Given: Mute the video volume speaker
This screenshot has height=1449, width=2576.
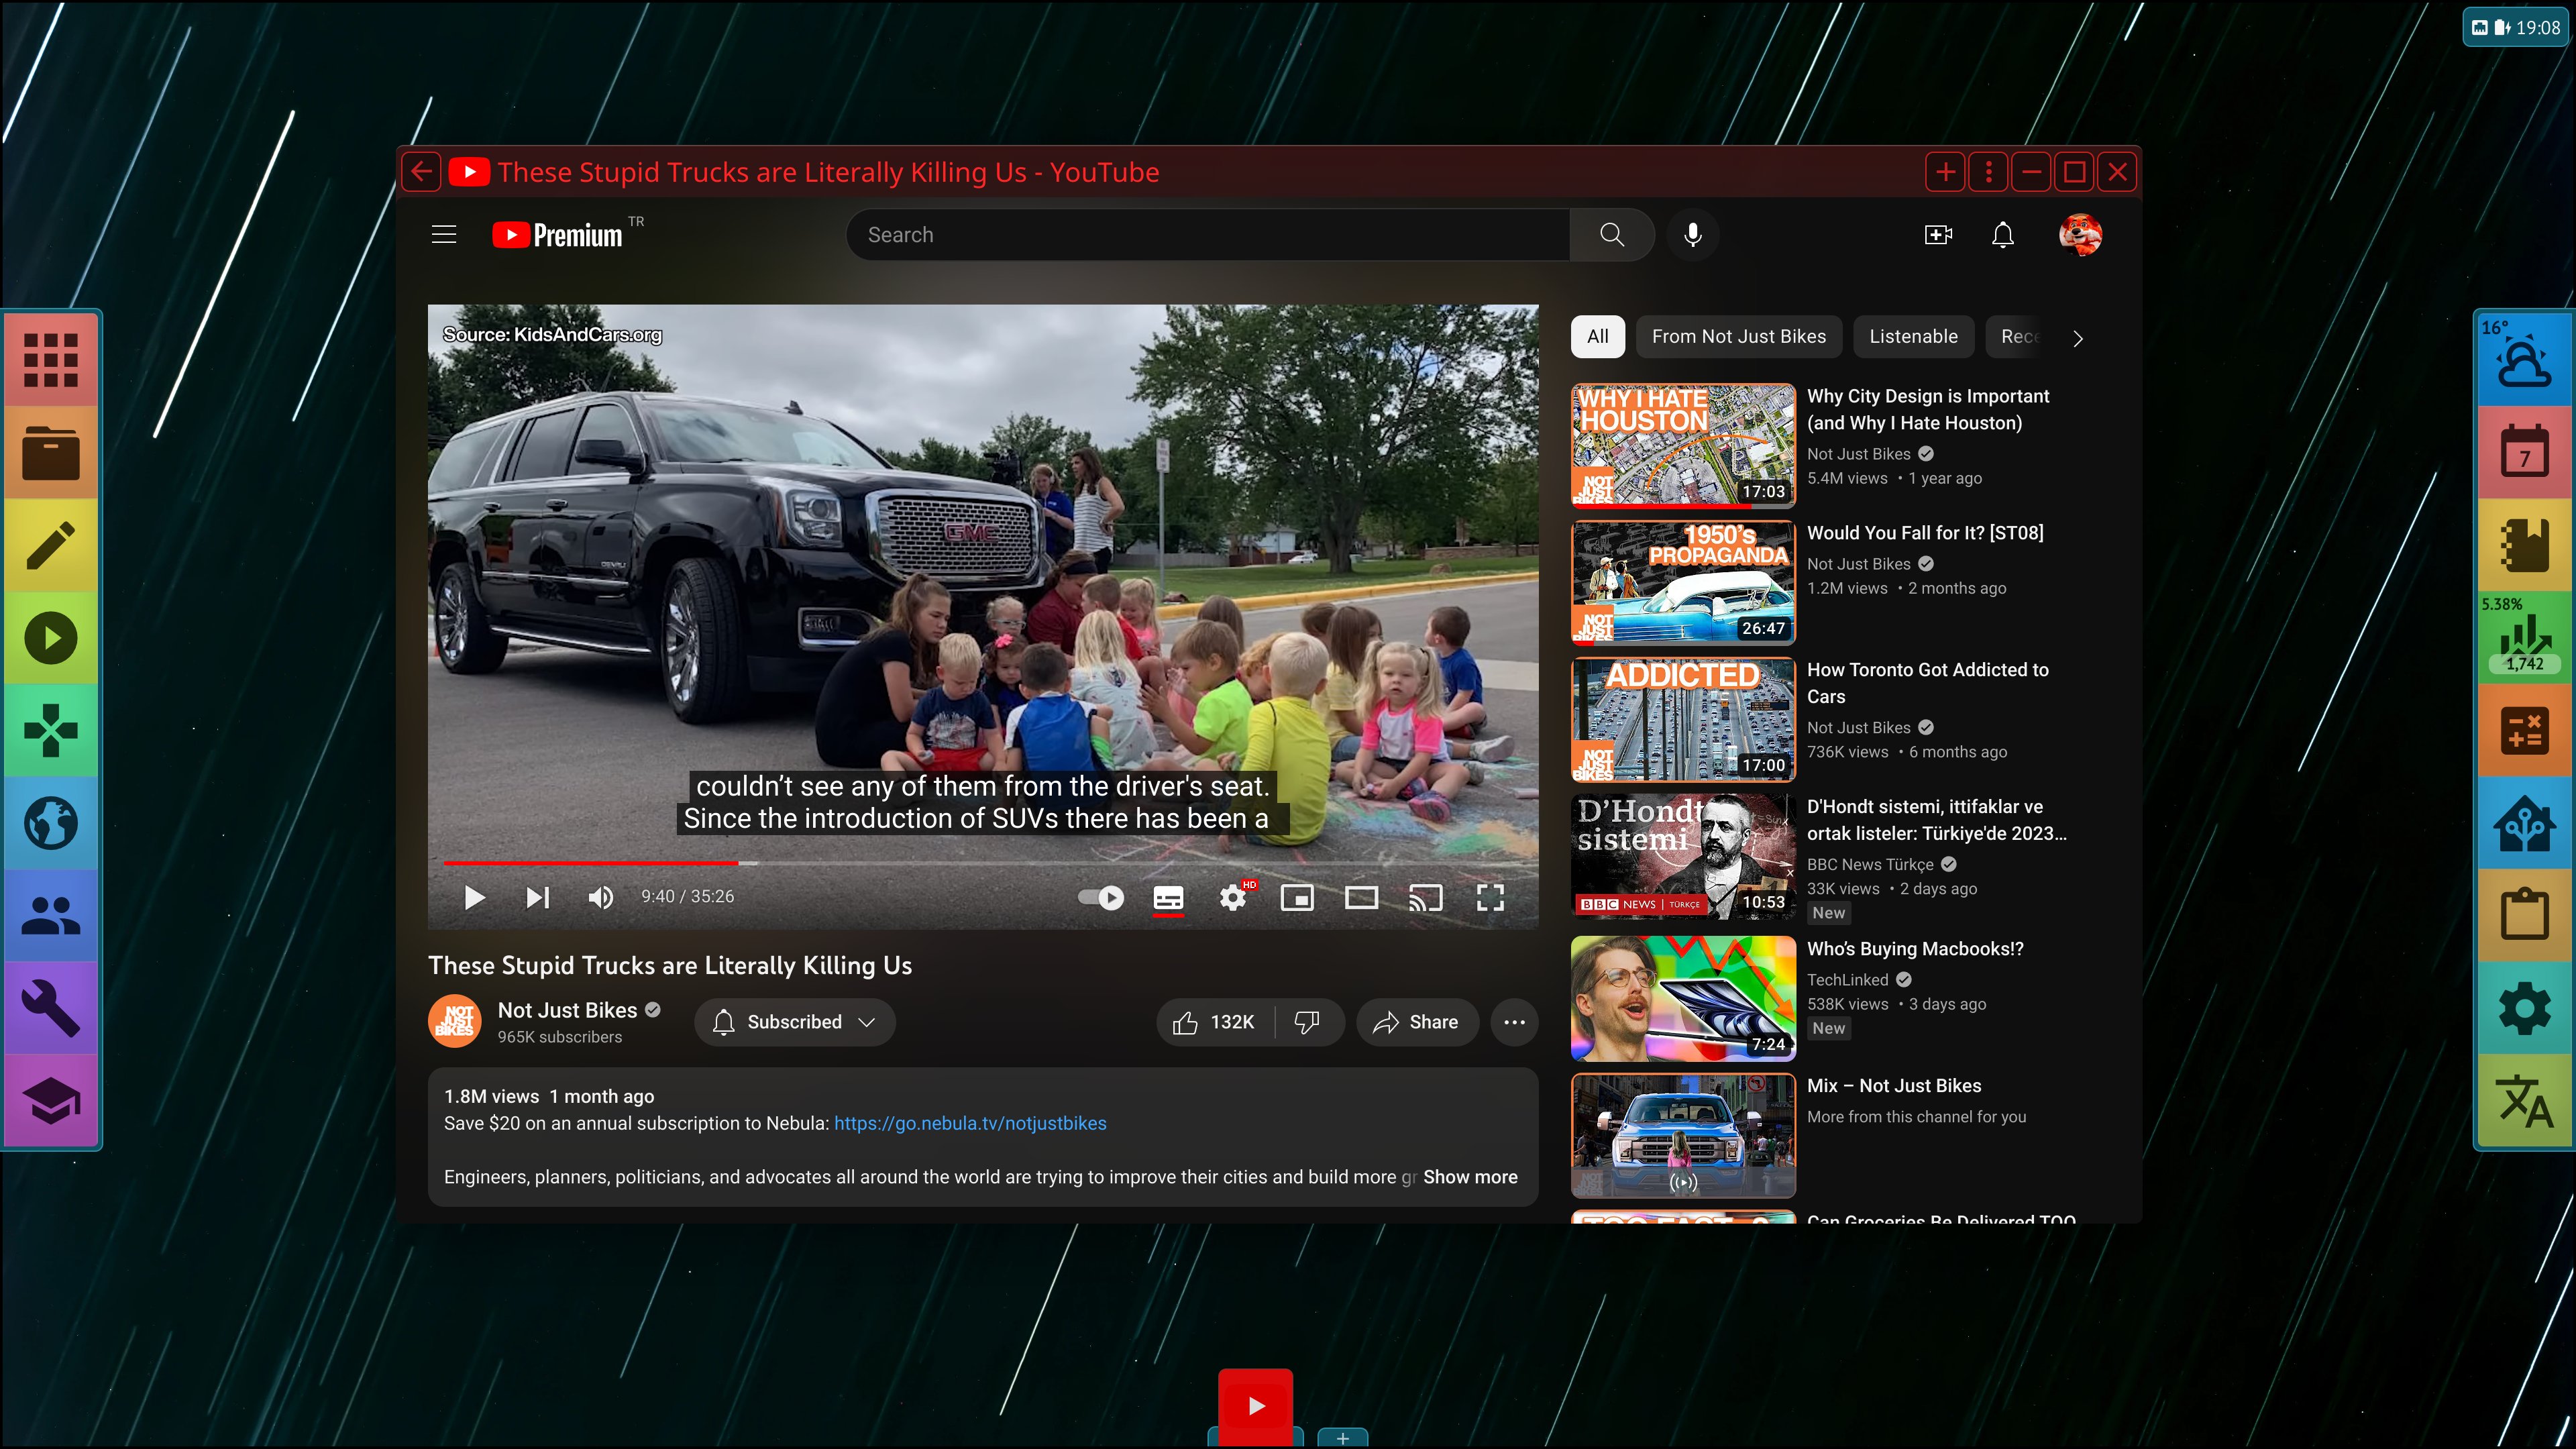Looking at the screenshot, I should coord(600,897).
